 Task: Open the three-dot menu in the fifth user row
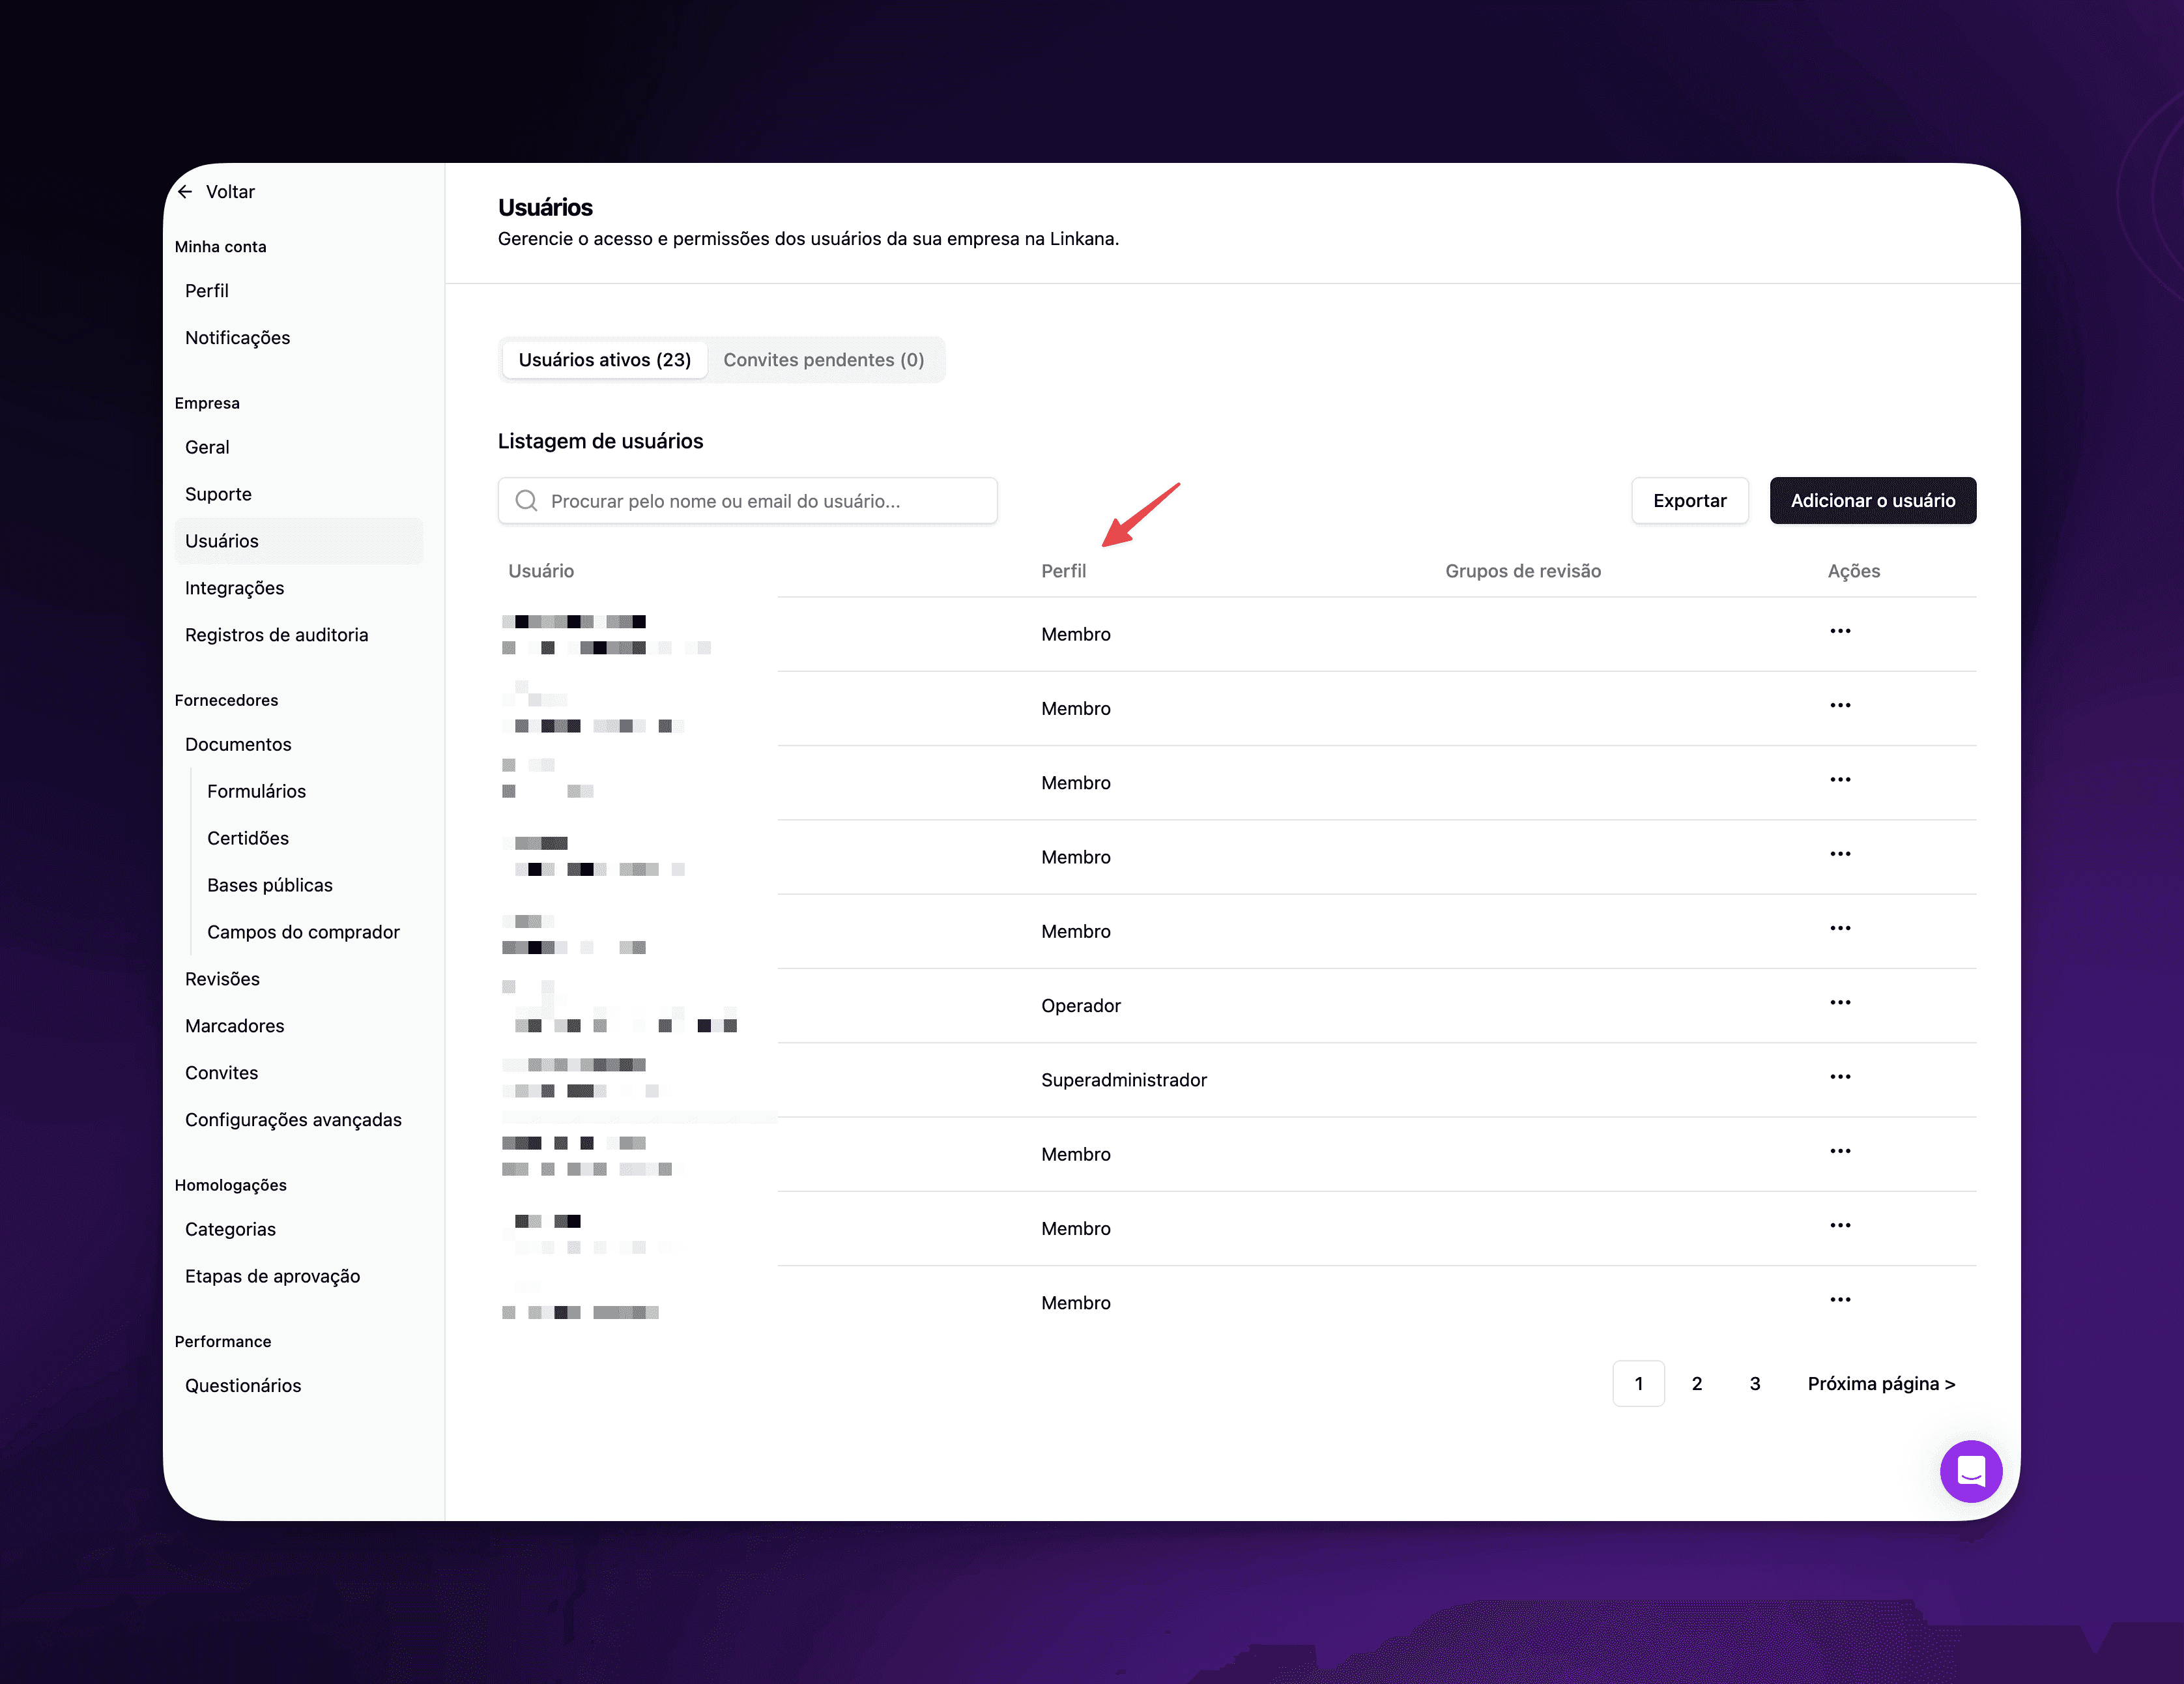point(1840,929)
